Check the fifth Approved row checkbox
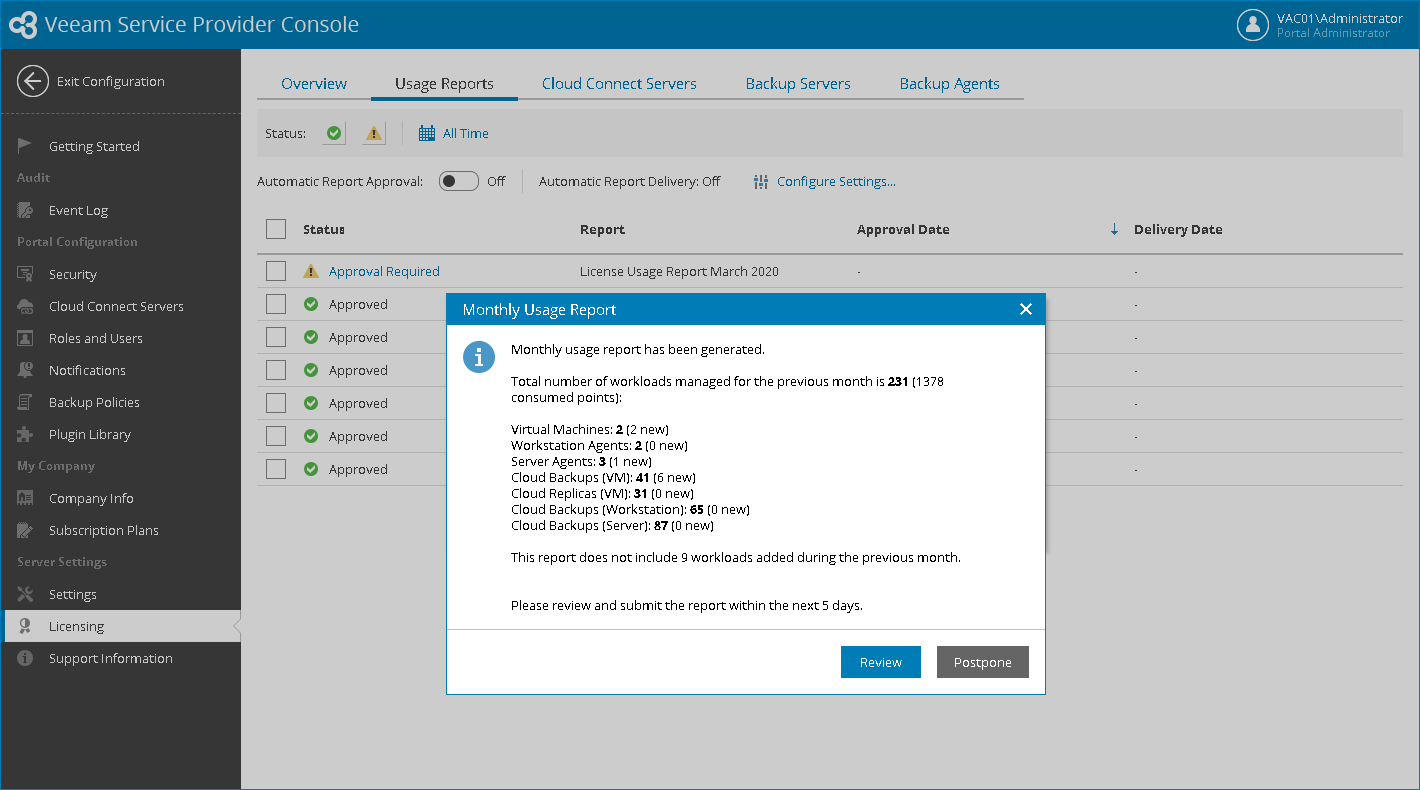This screenshot has width=1420, height=790. [x=276, y=436]
